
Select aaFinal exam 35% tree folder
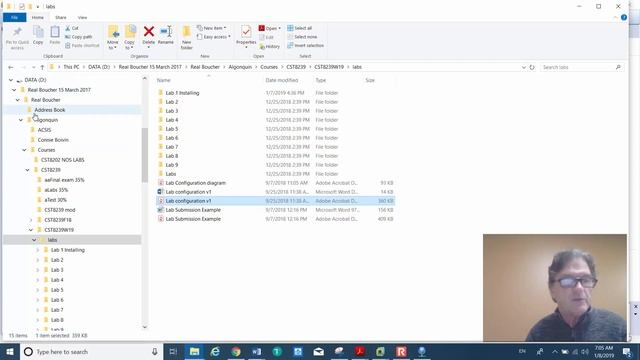click(64, 180)
